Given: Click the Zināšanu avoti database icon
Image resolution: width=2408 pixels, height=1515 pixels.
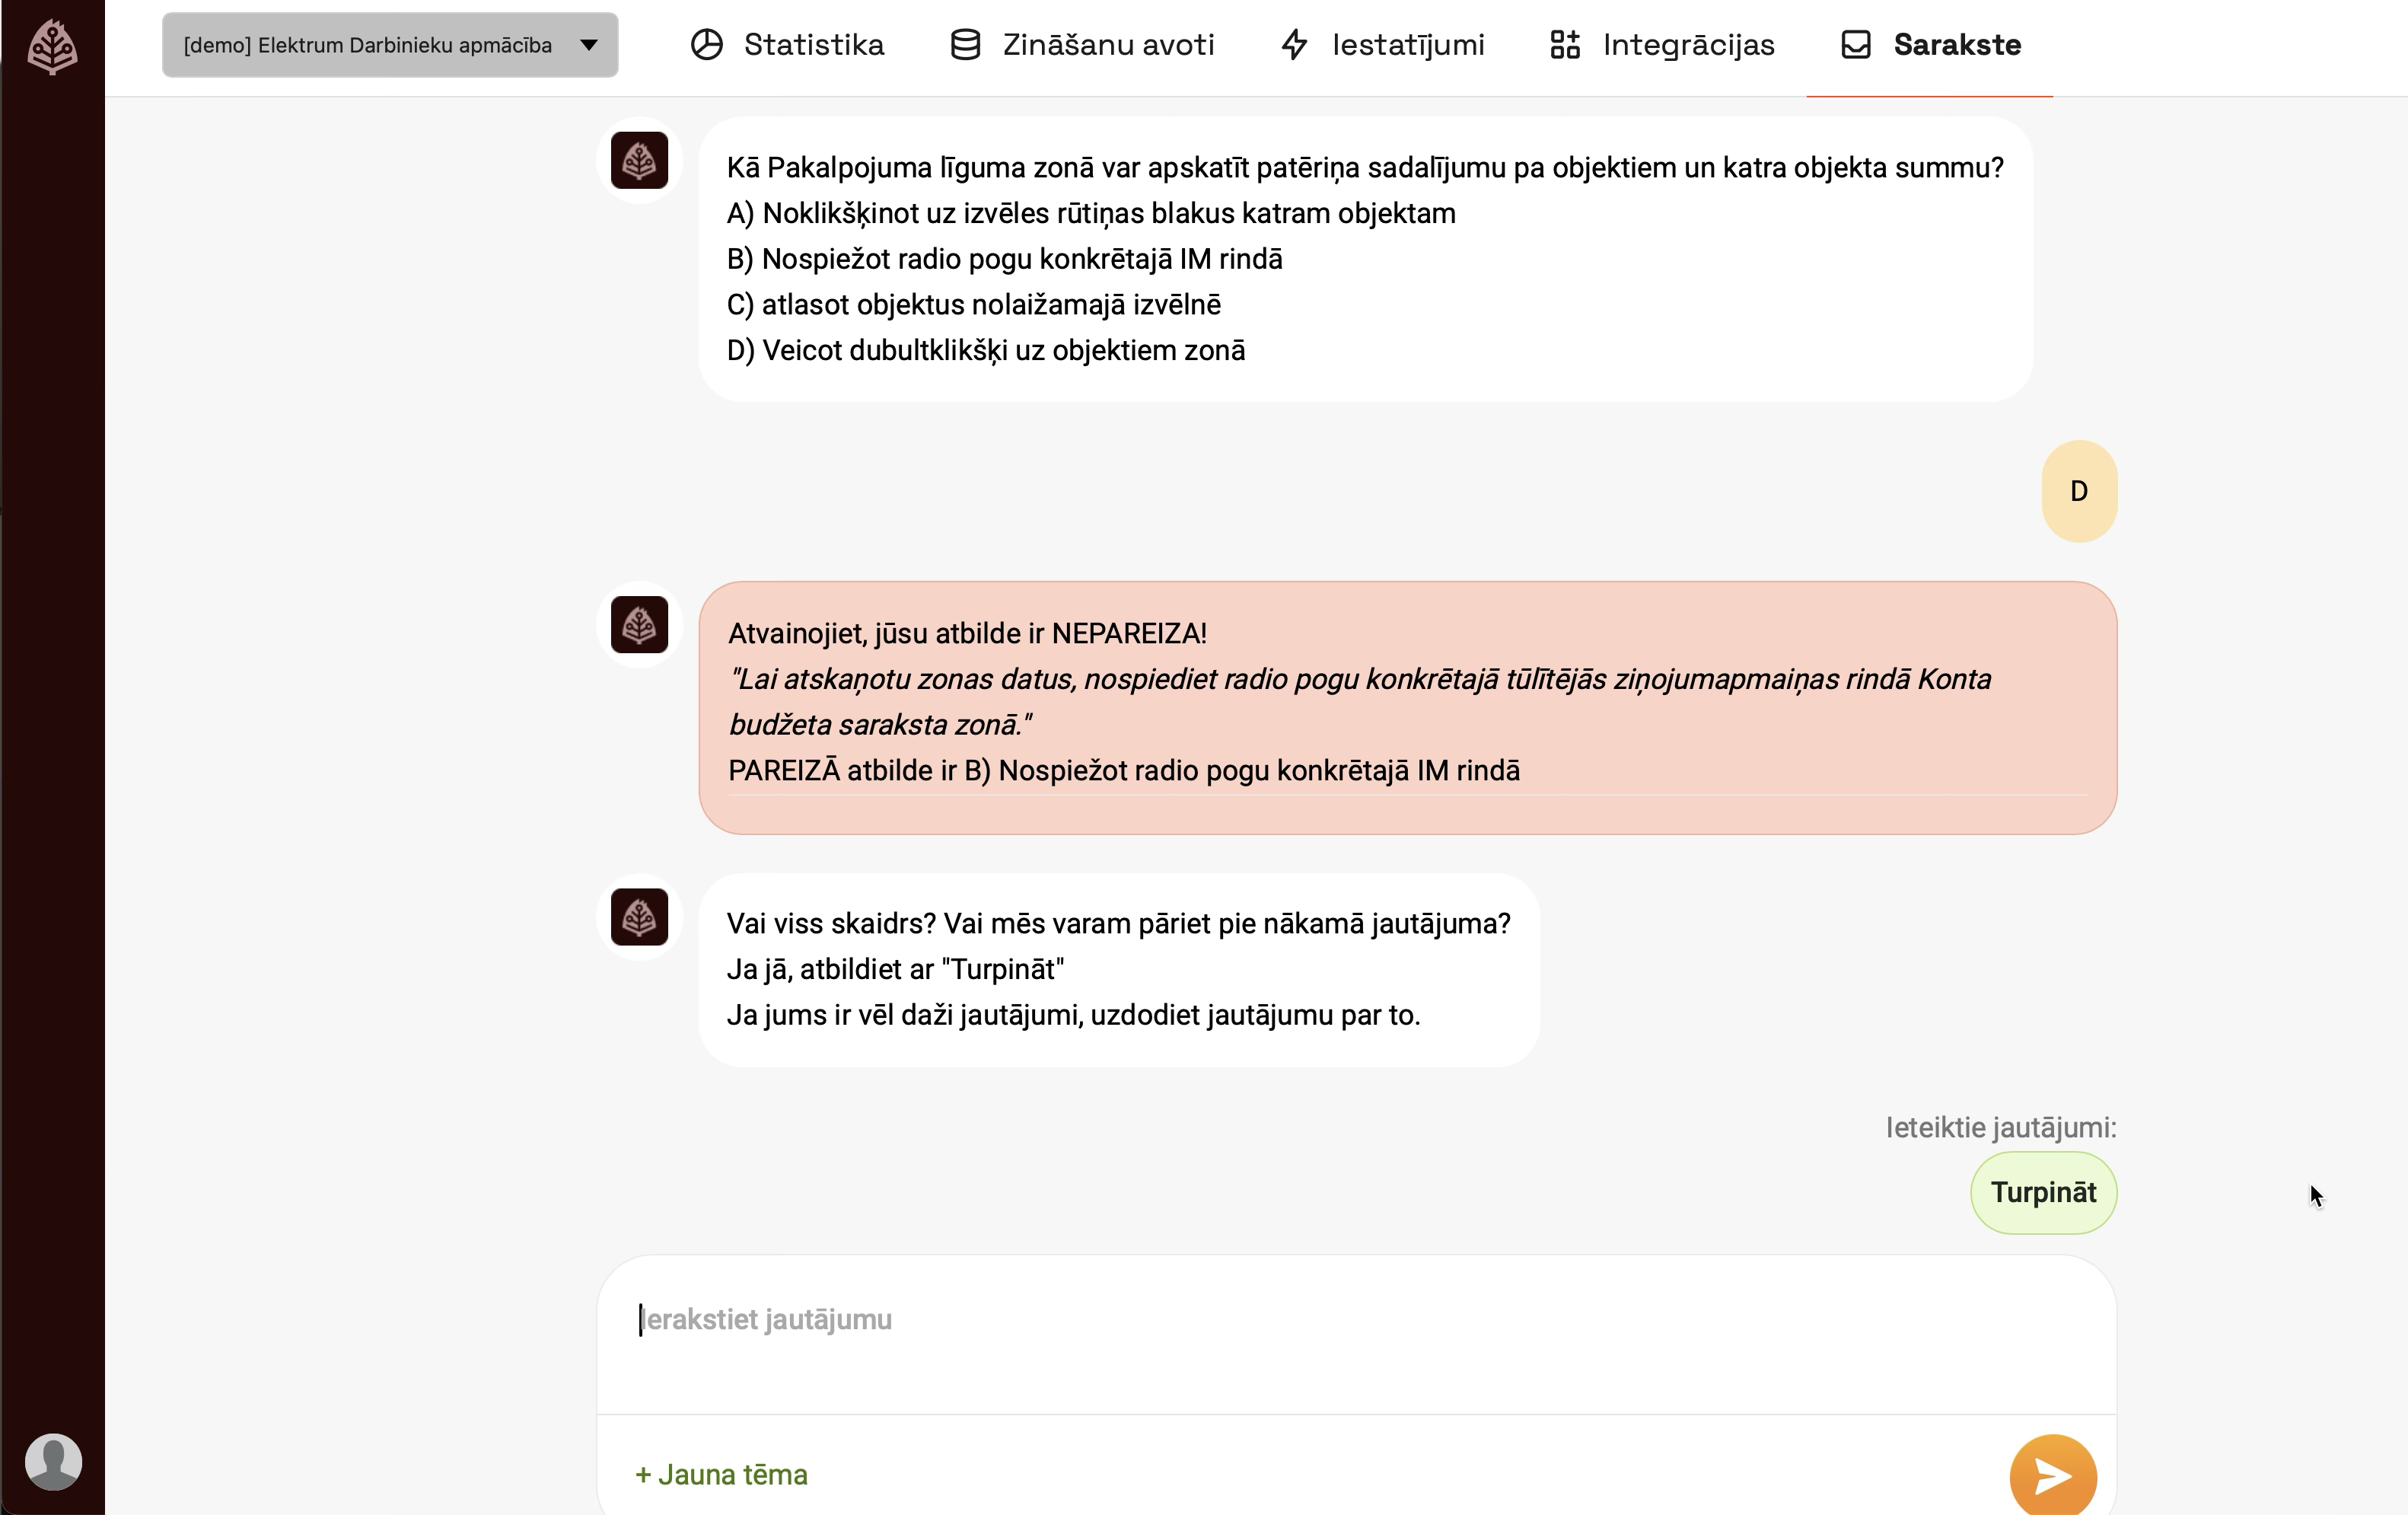Looking at the screenshot, I should pos(965,45).
